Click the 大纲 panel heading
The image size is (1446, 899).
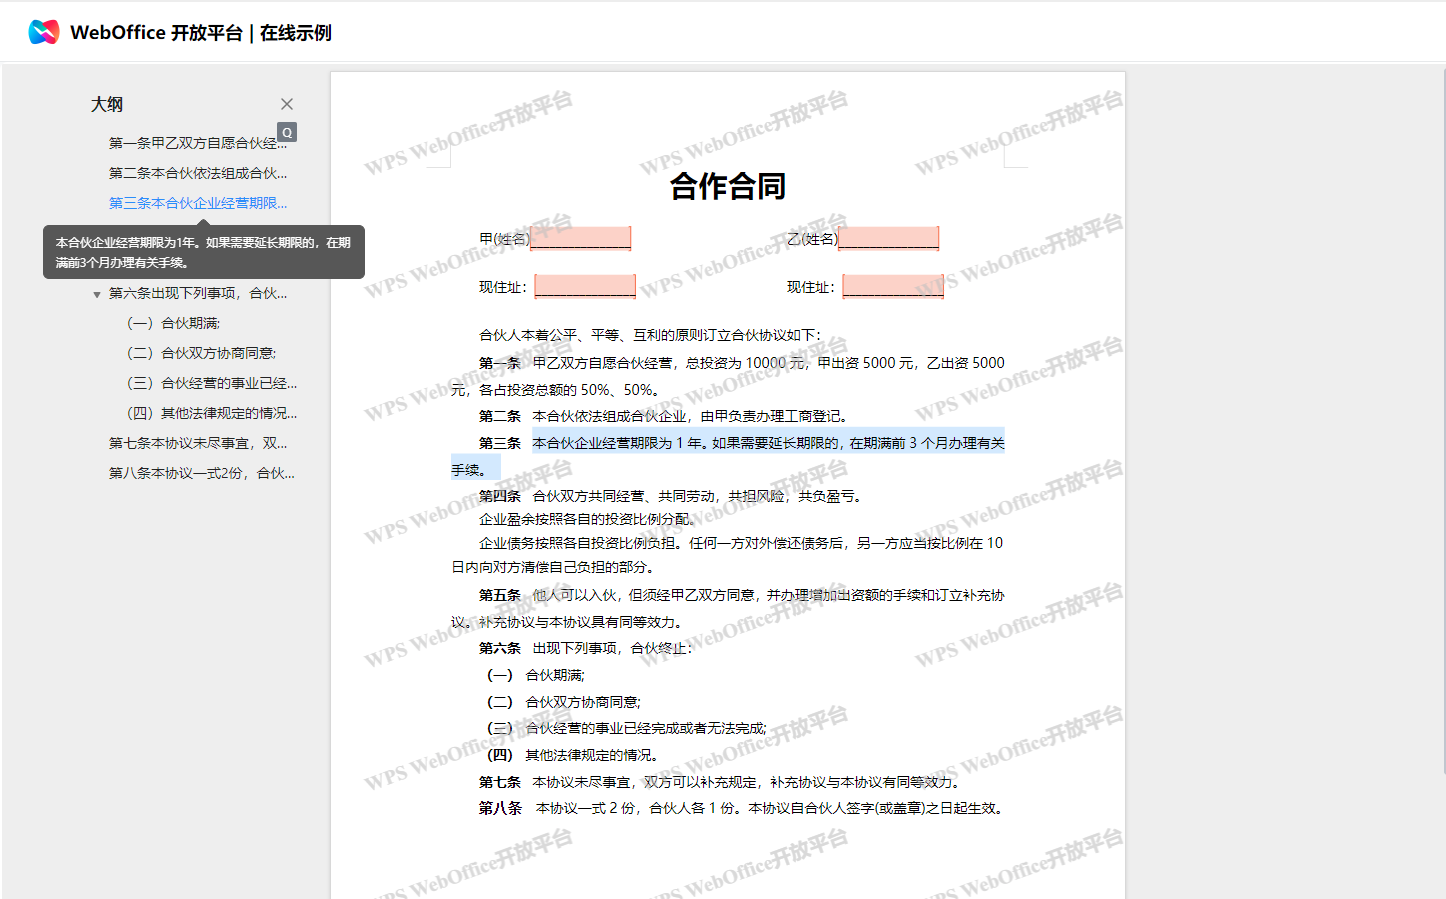click(107, 104)
